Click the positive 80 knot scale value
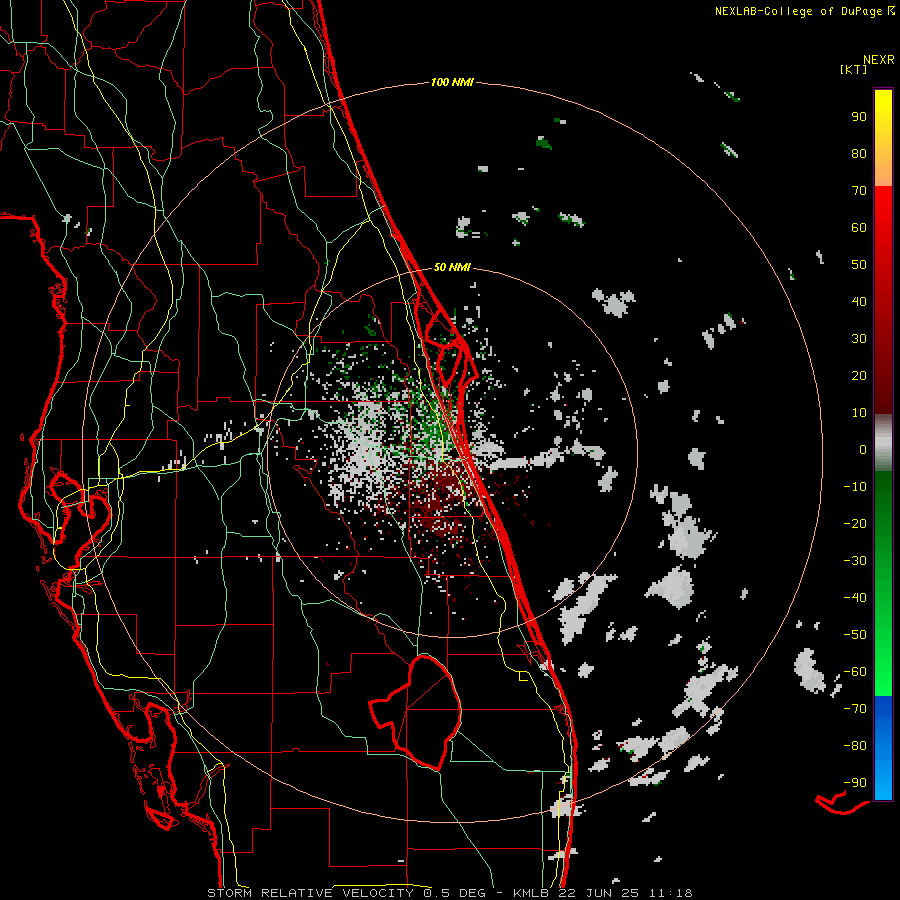 [x=859, y=153]
